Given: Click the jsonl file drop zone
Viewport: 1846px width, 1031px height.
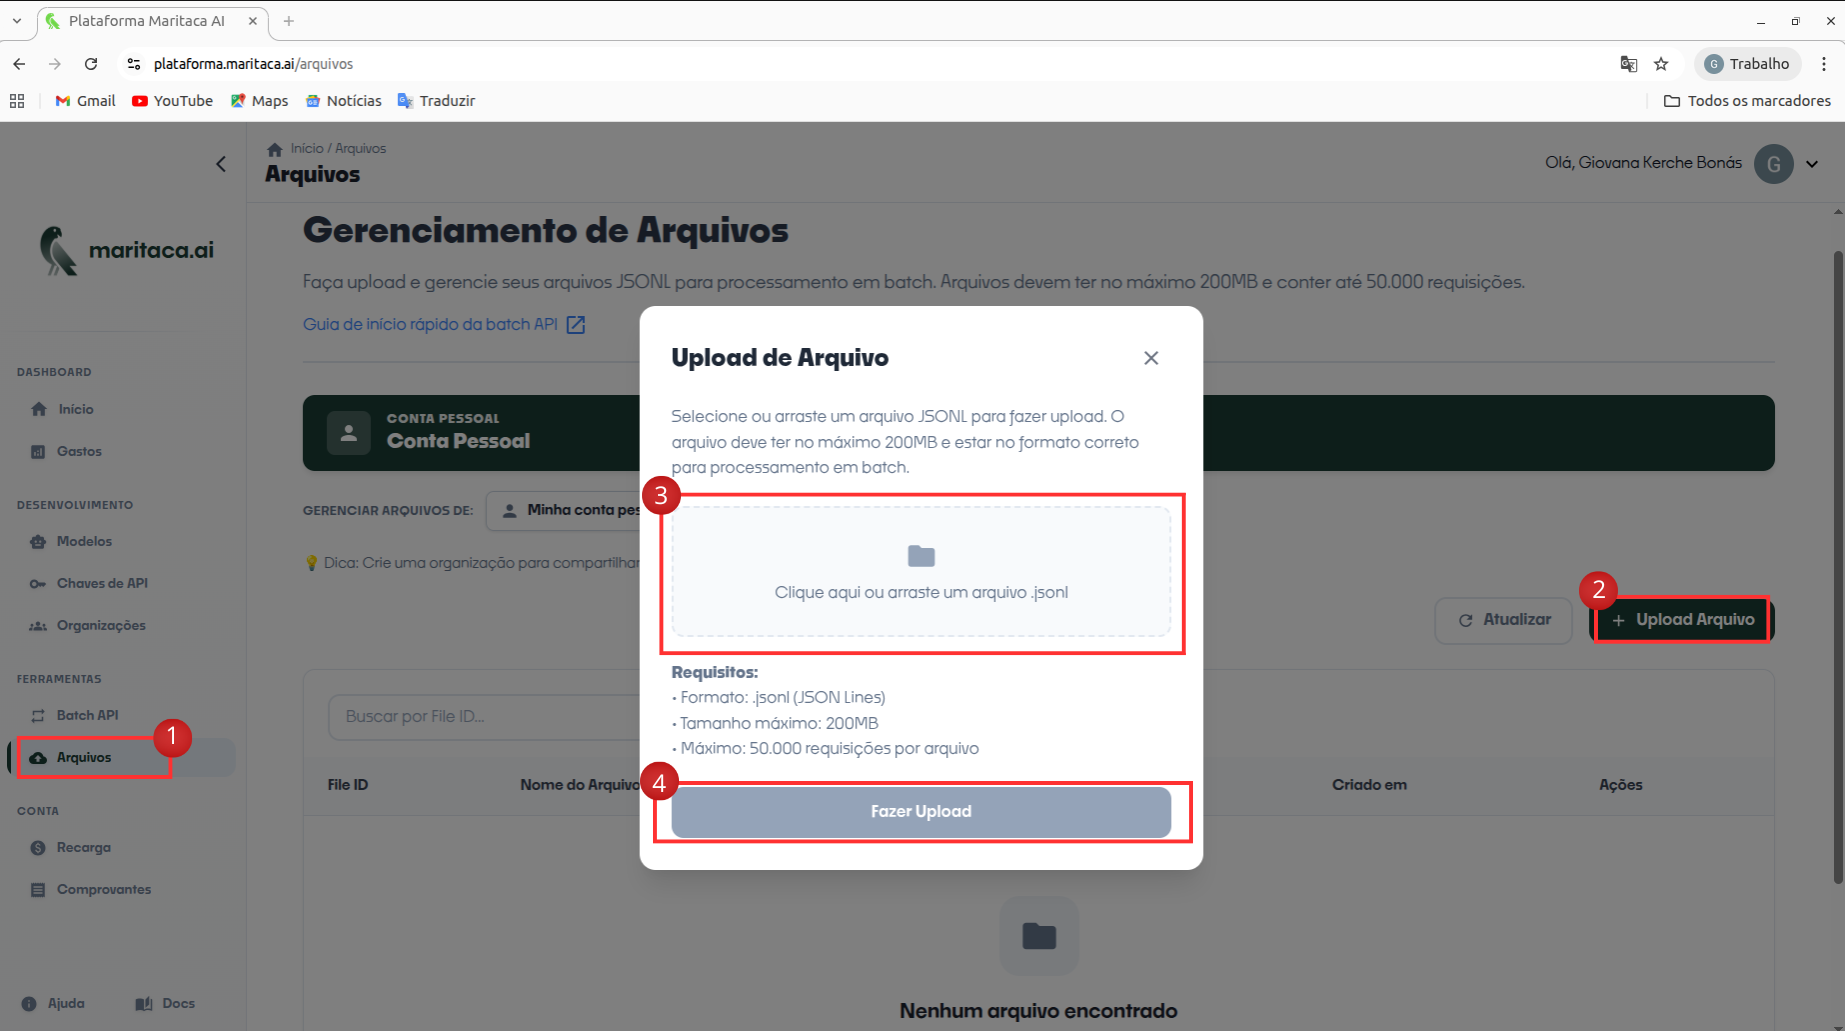Looking at the screenshot, I should click(920, 572).
